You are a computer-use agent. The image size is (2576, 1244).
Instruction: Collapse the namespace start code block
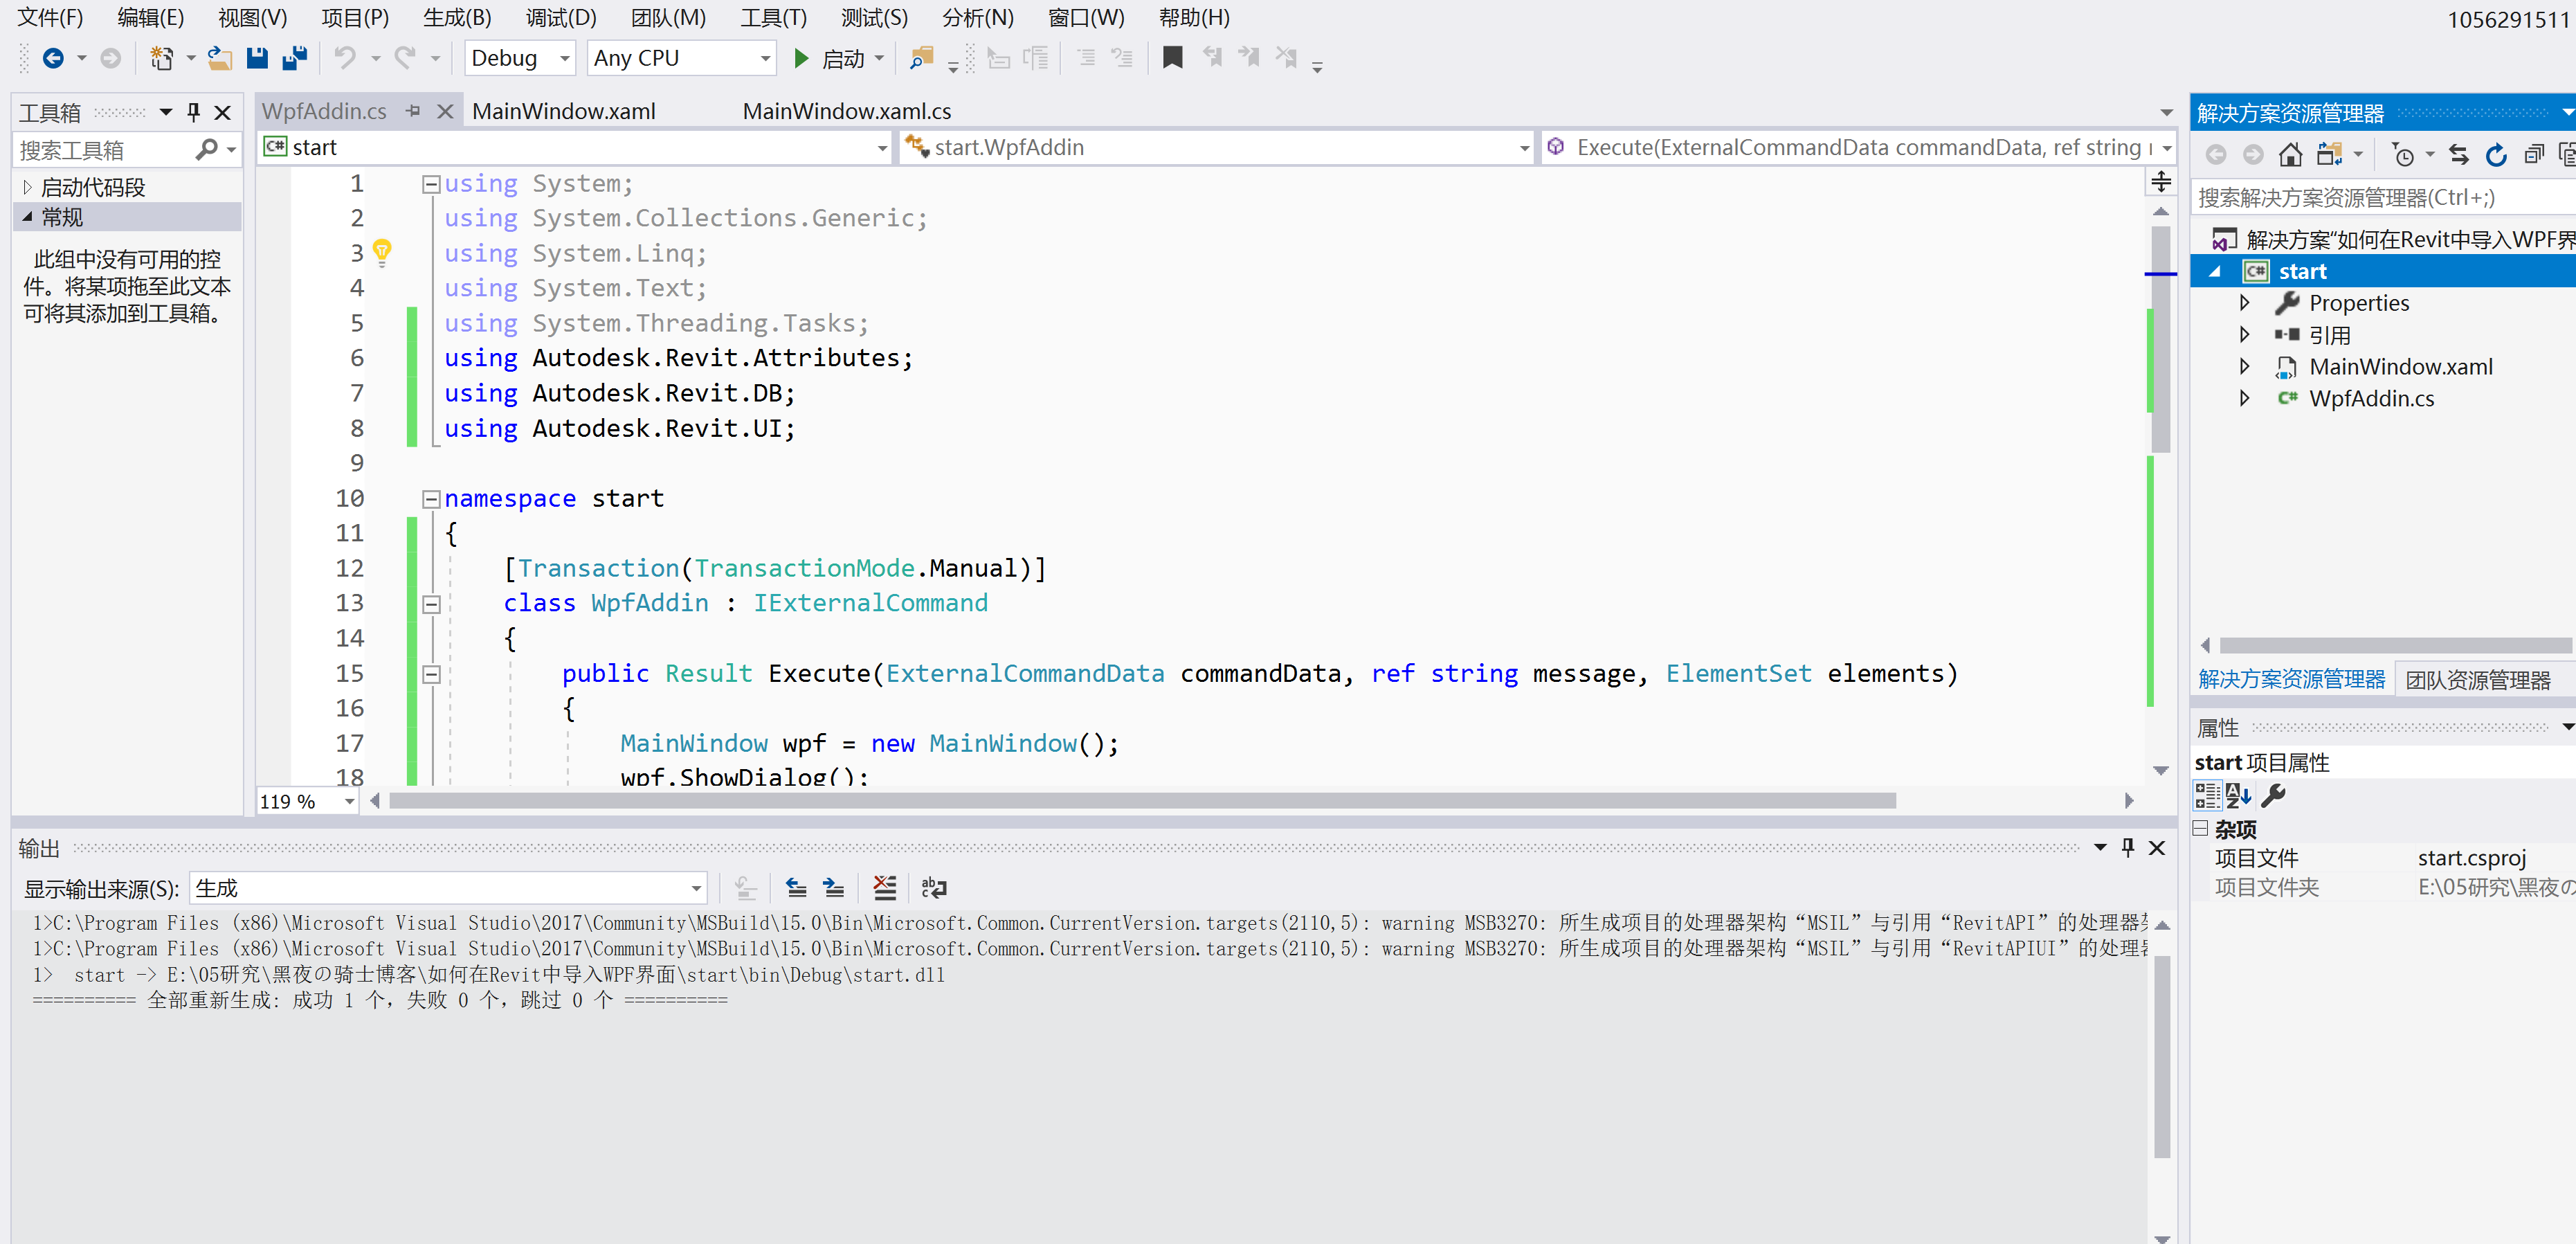(431, 498)
